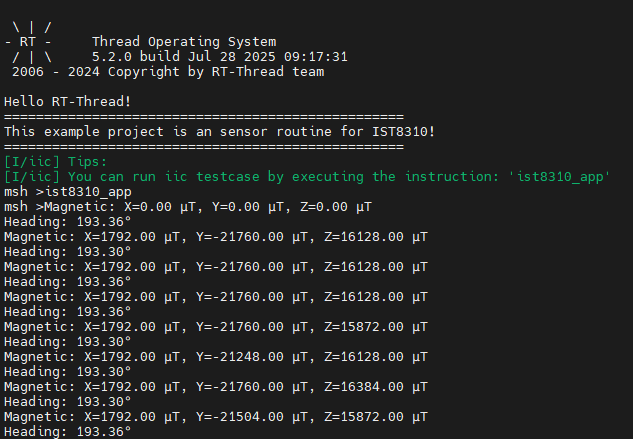Click the 'Hello RT-Thread!' greeting line

click(67, 102)
